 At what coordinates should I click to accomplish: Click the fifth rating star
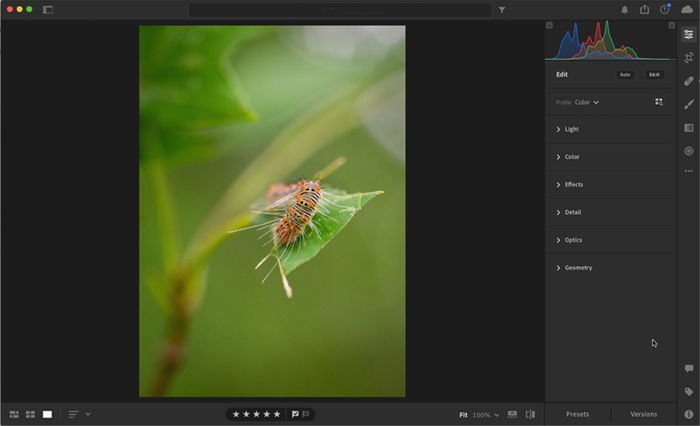277,414
